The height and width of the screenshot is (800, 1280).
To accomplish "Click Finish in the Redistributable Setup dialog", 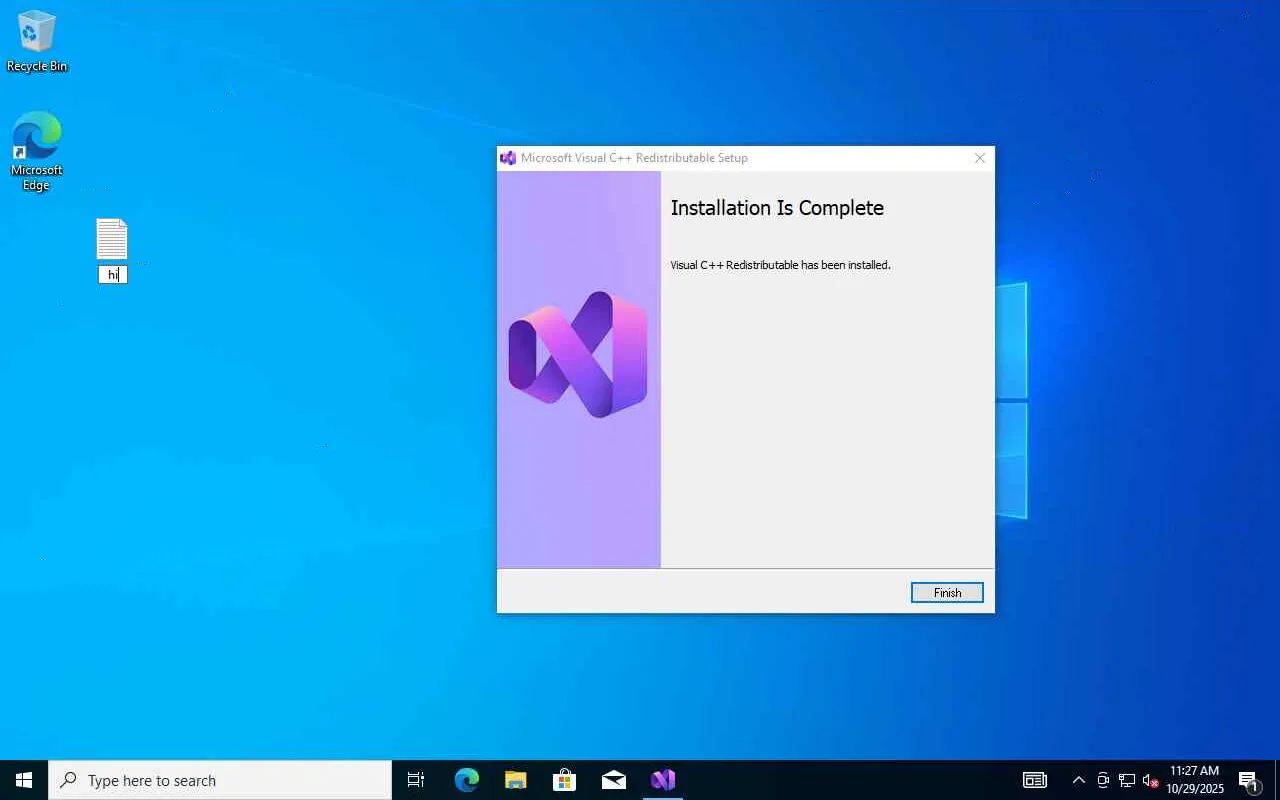I will click(947, 593).
